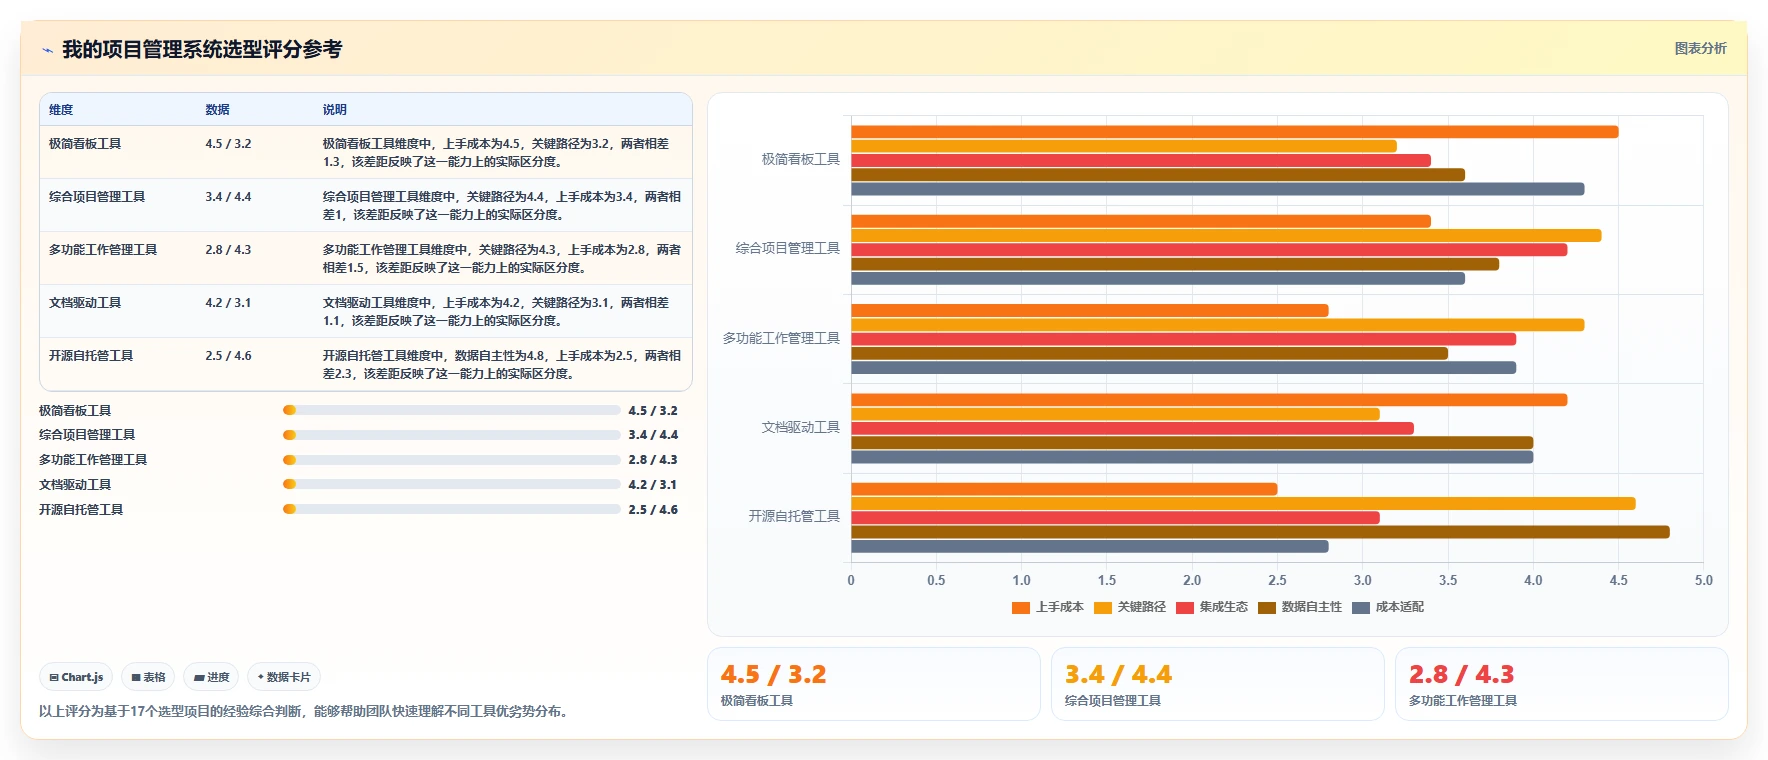
Task: Click the 开源自托管工具 chart axis label
Action: [x=794, y=516]
